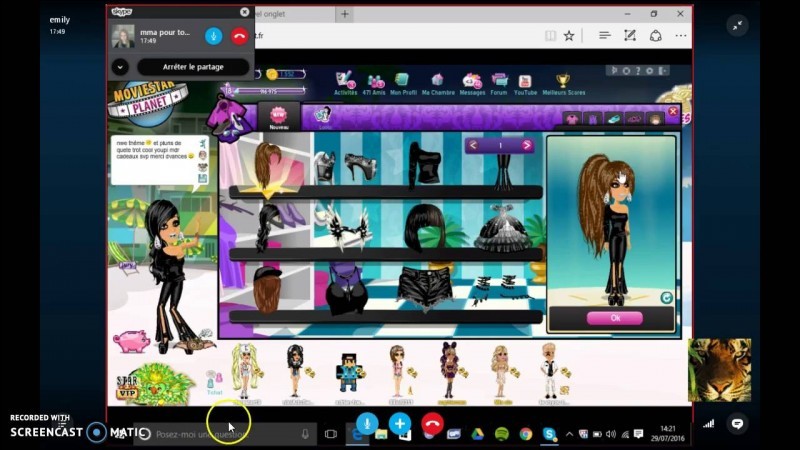The image size is (800, 450).
Task: Select the black bob hair item
Action: pyautogui.click(x=424, y=228)
